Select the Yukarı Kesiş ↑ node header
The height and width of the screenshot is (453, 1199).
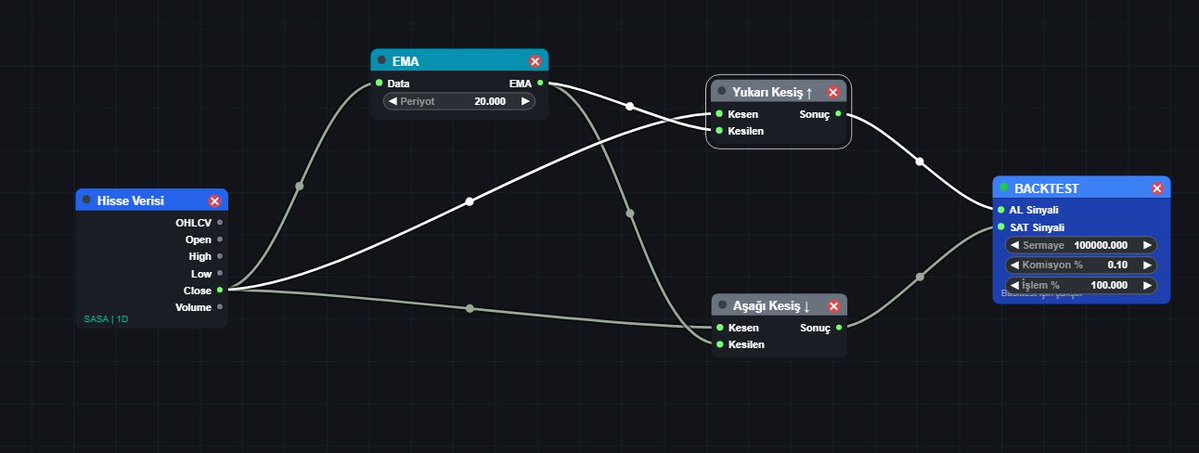click(778, 92)
